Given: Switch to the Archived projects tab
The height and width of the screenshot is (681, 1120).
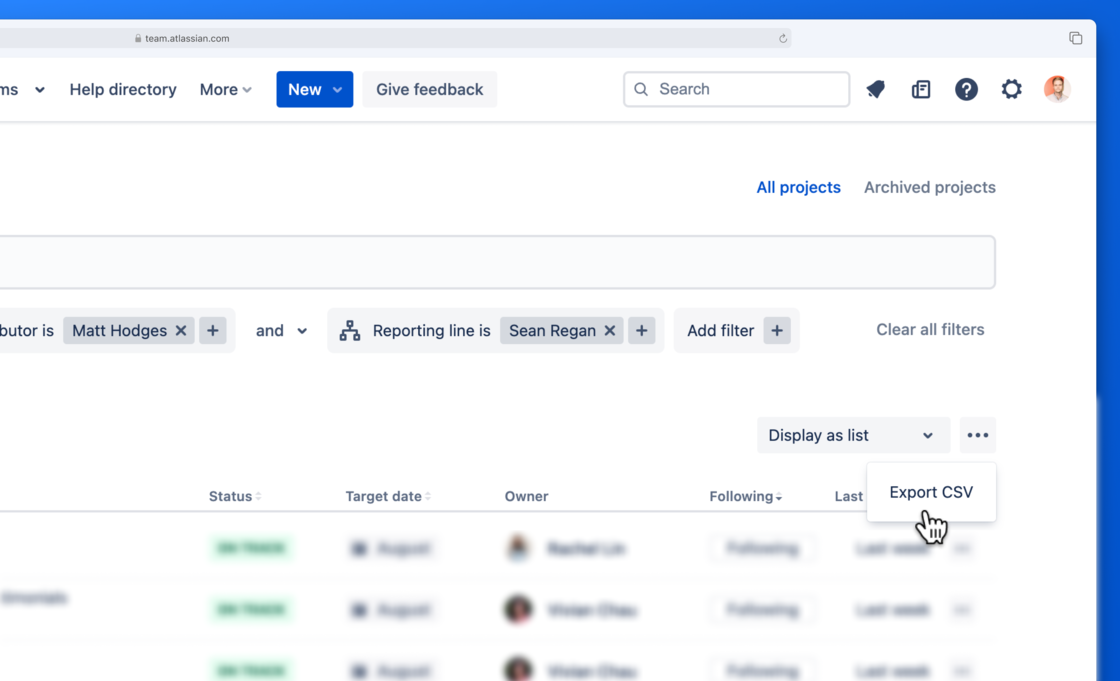Looking at the screenshot, I should coord(928,187).
